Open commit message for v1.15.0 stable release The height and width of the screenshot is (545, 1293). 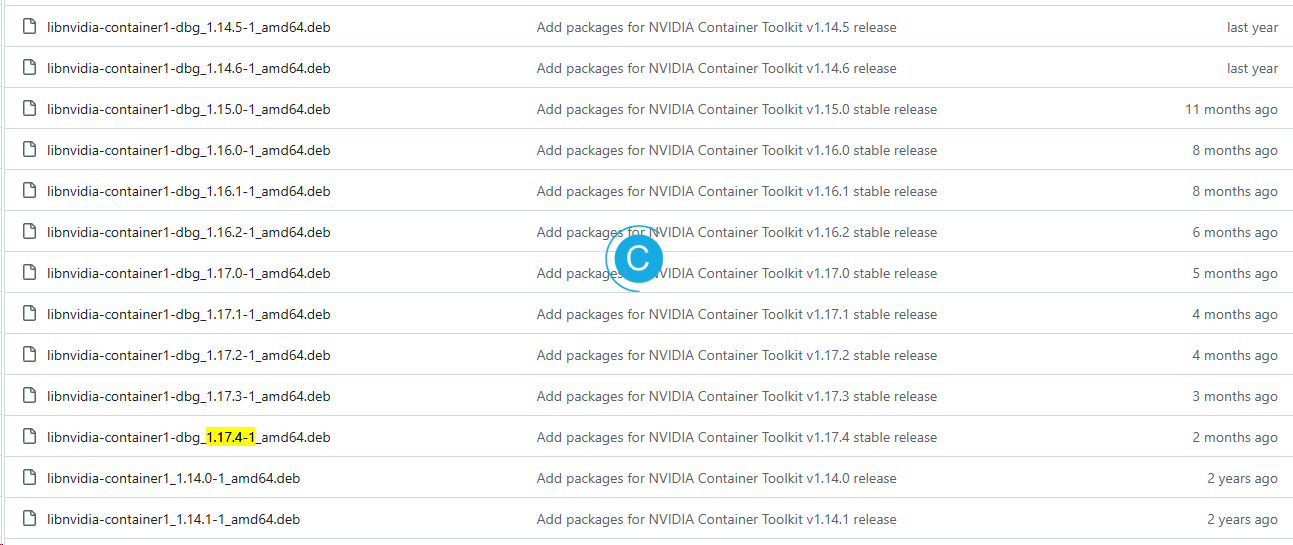[736, 109]
